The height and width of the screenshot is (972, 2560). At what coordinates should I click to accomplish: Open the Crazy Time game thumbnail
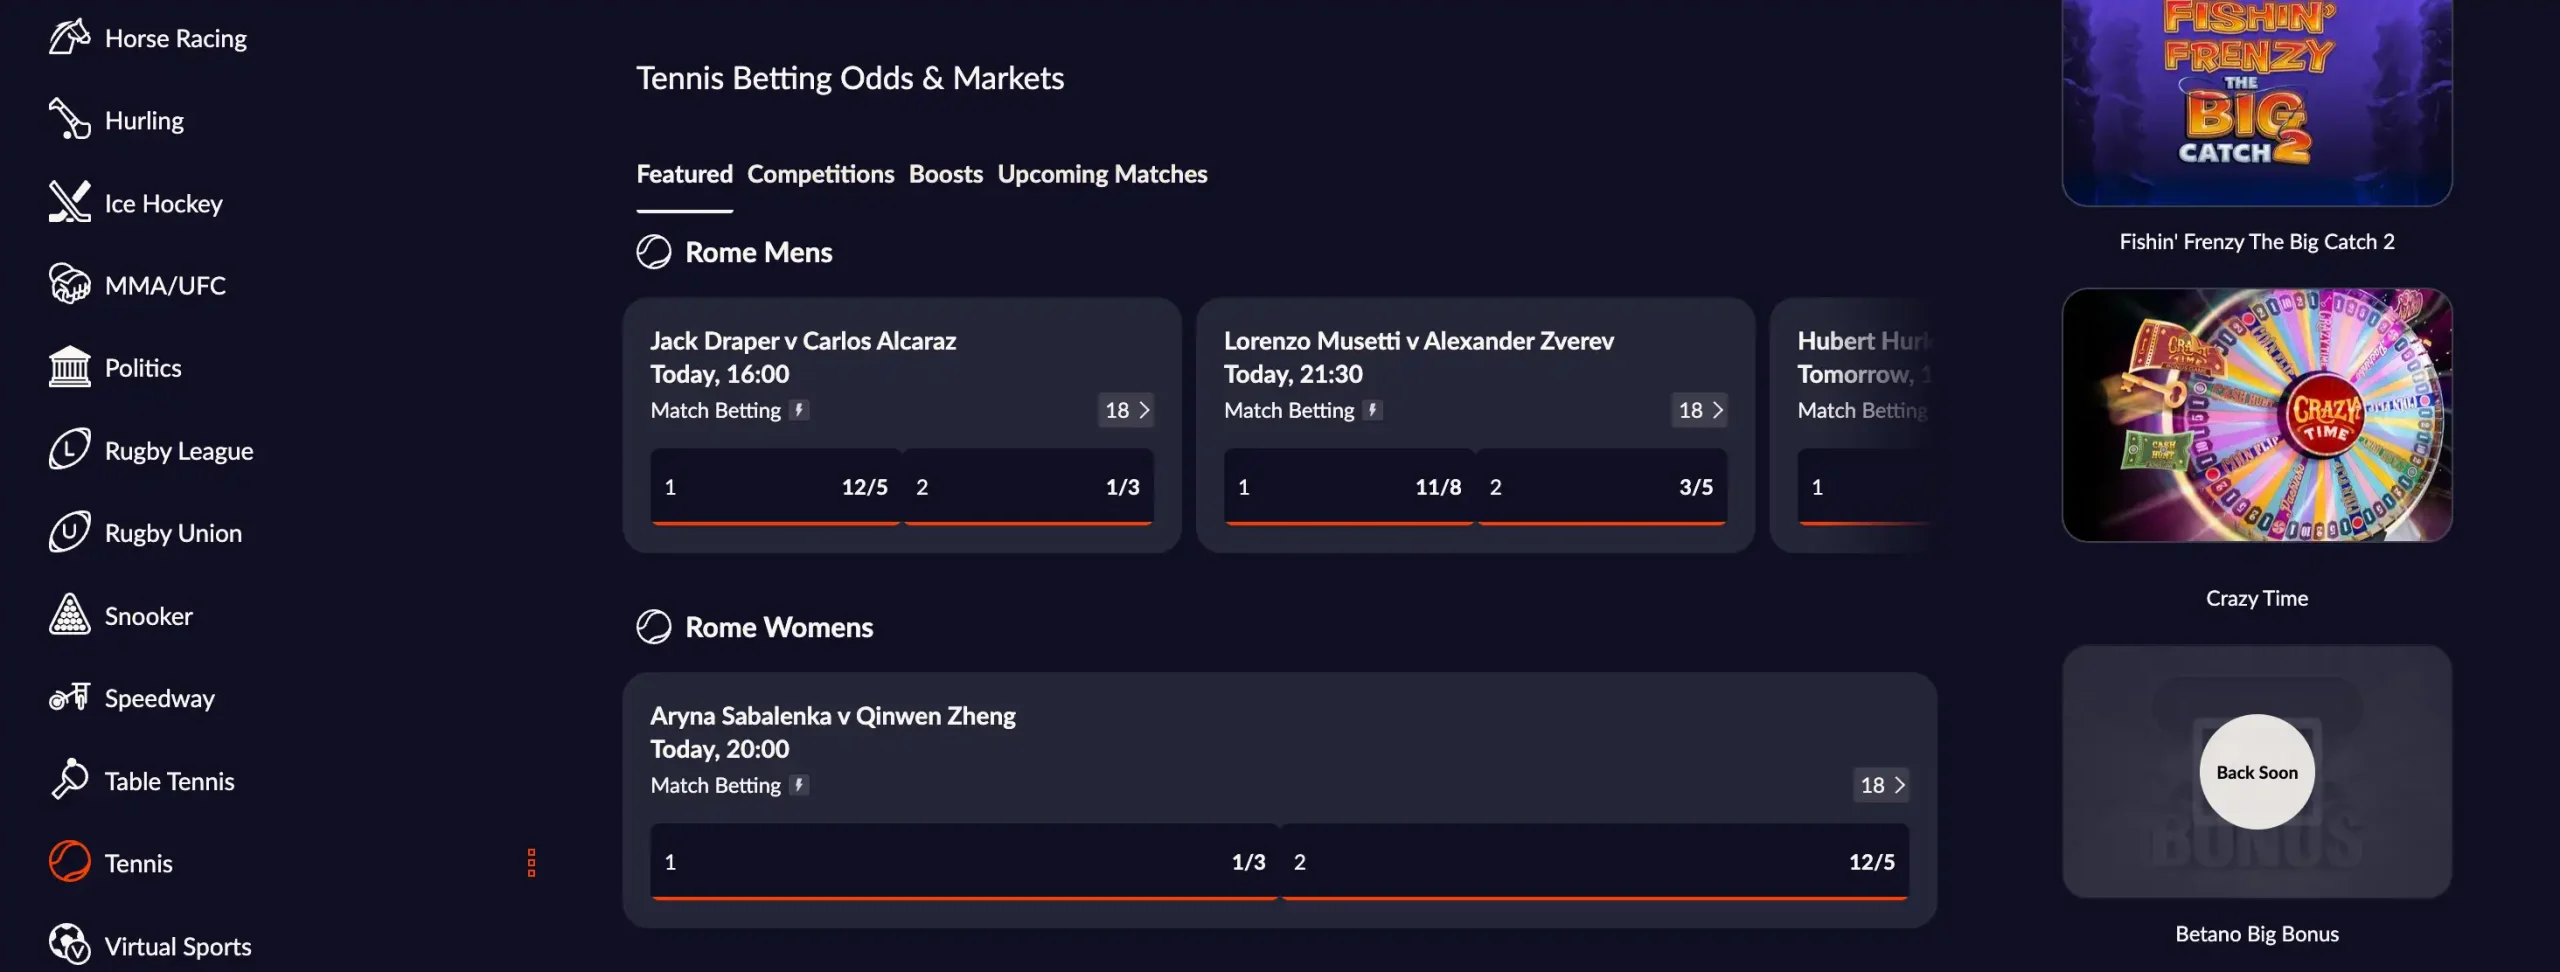pyautogui.click(x=2256, y=415)
